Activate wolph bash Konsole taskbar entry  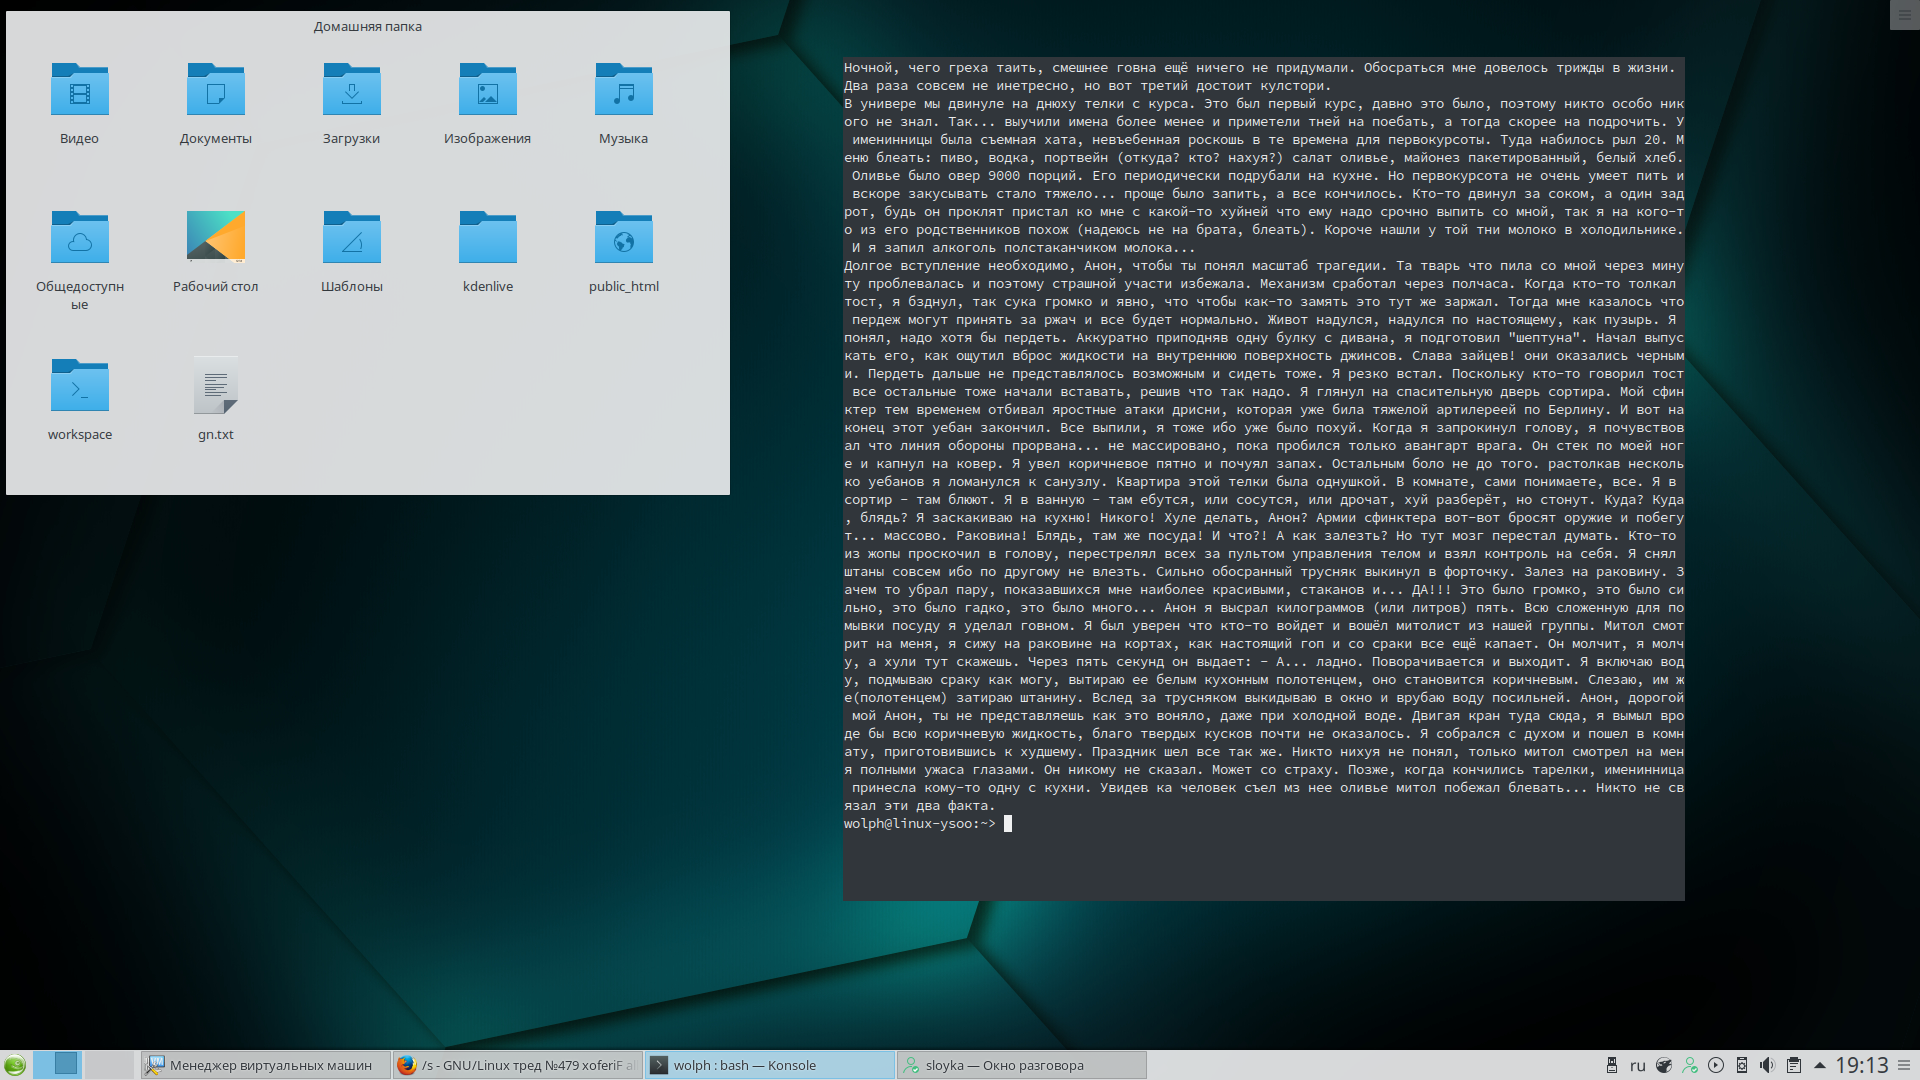769,1065
